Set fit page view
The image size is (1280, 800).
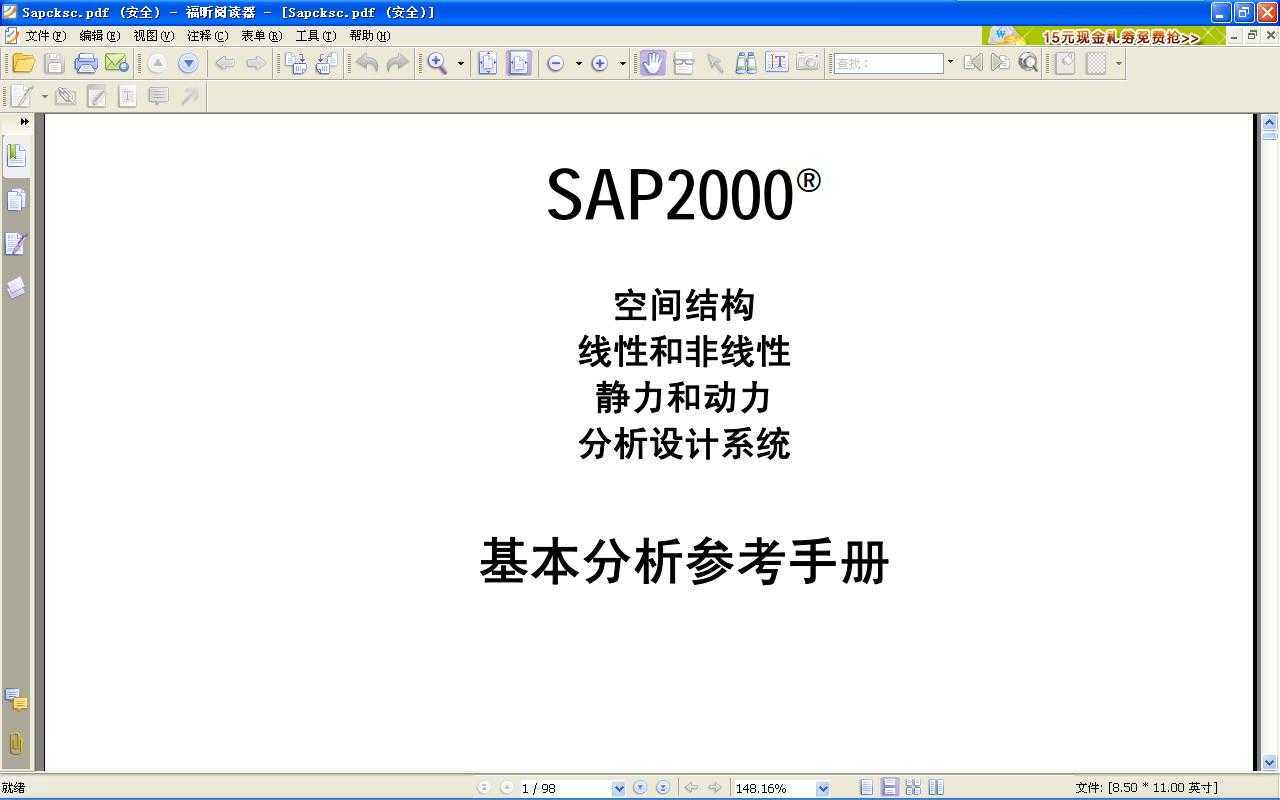tap(488, 63)
